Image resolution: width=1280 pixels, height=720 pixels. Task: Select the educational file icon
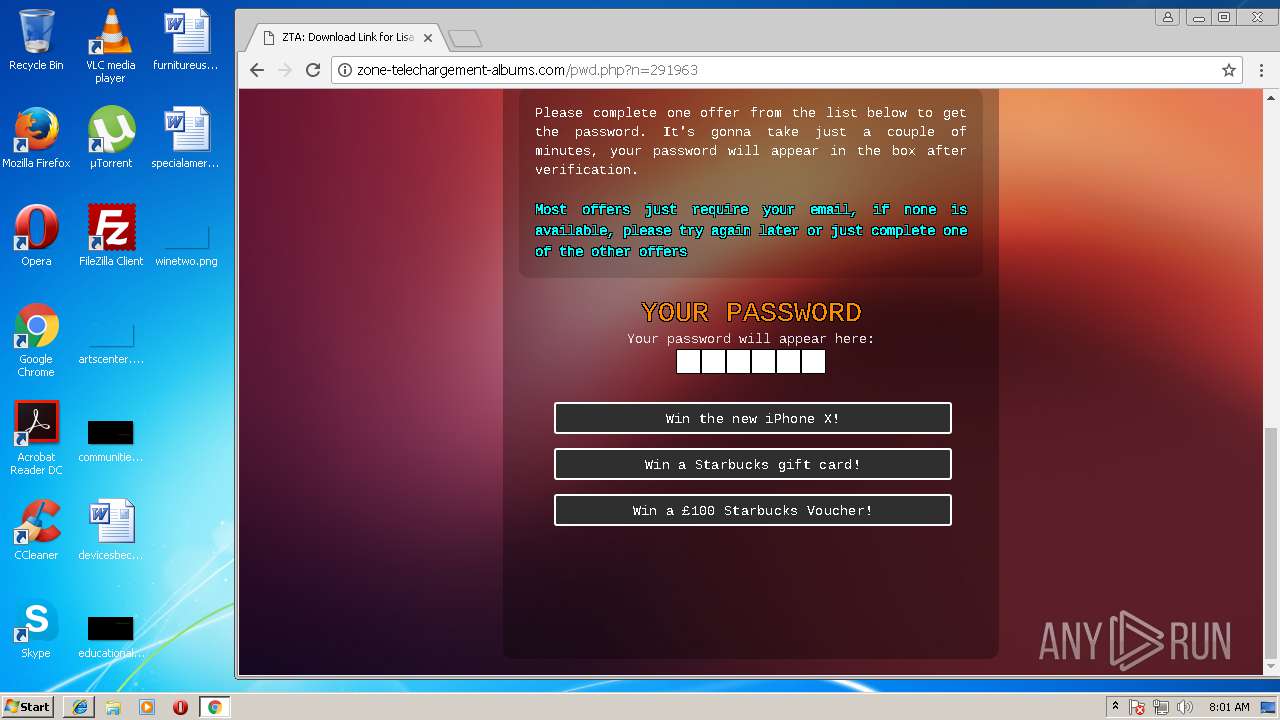click(x=111, y=637)
